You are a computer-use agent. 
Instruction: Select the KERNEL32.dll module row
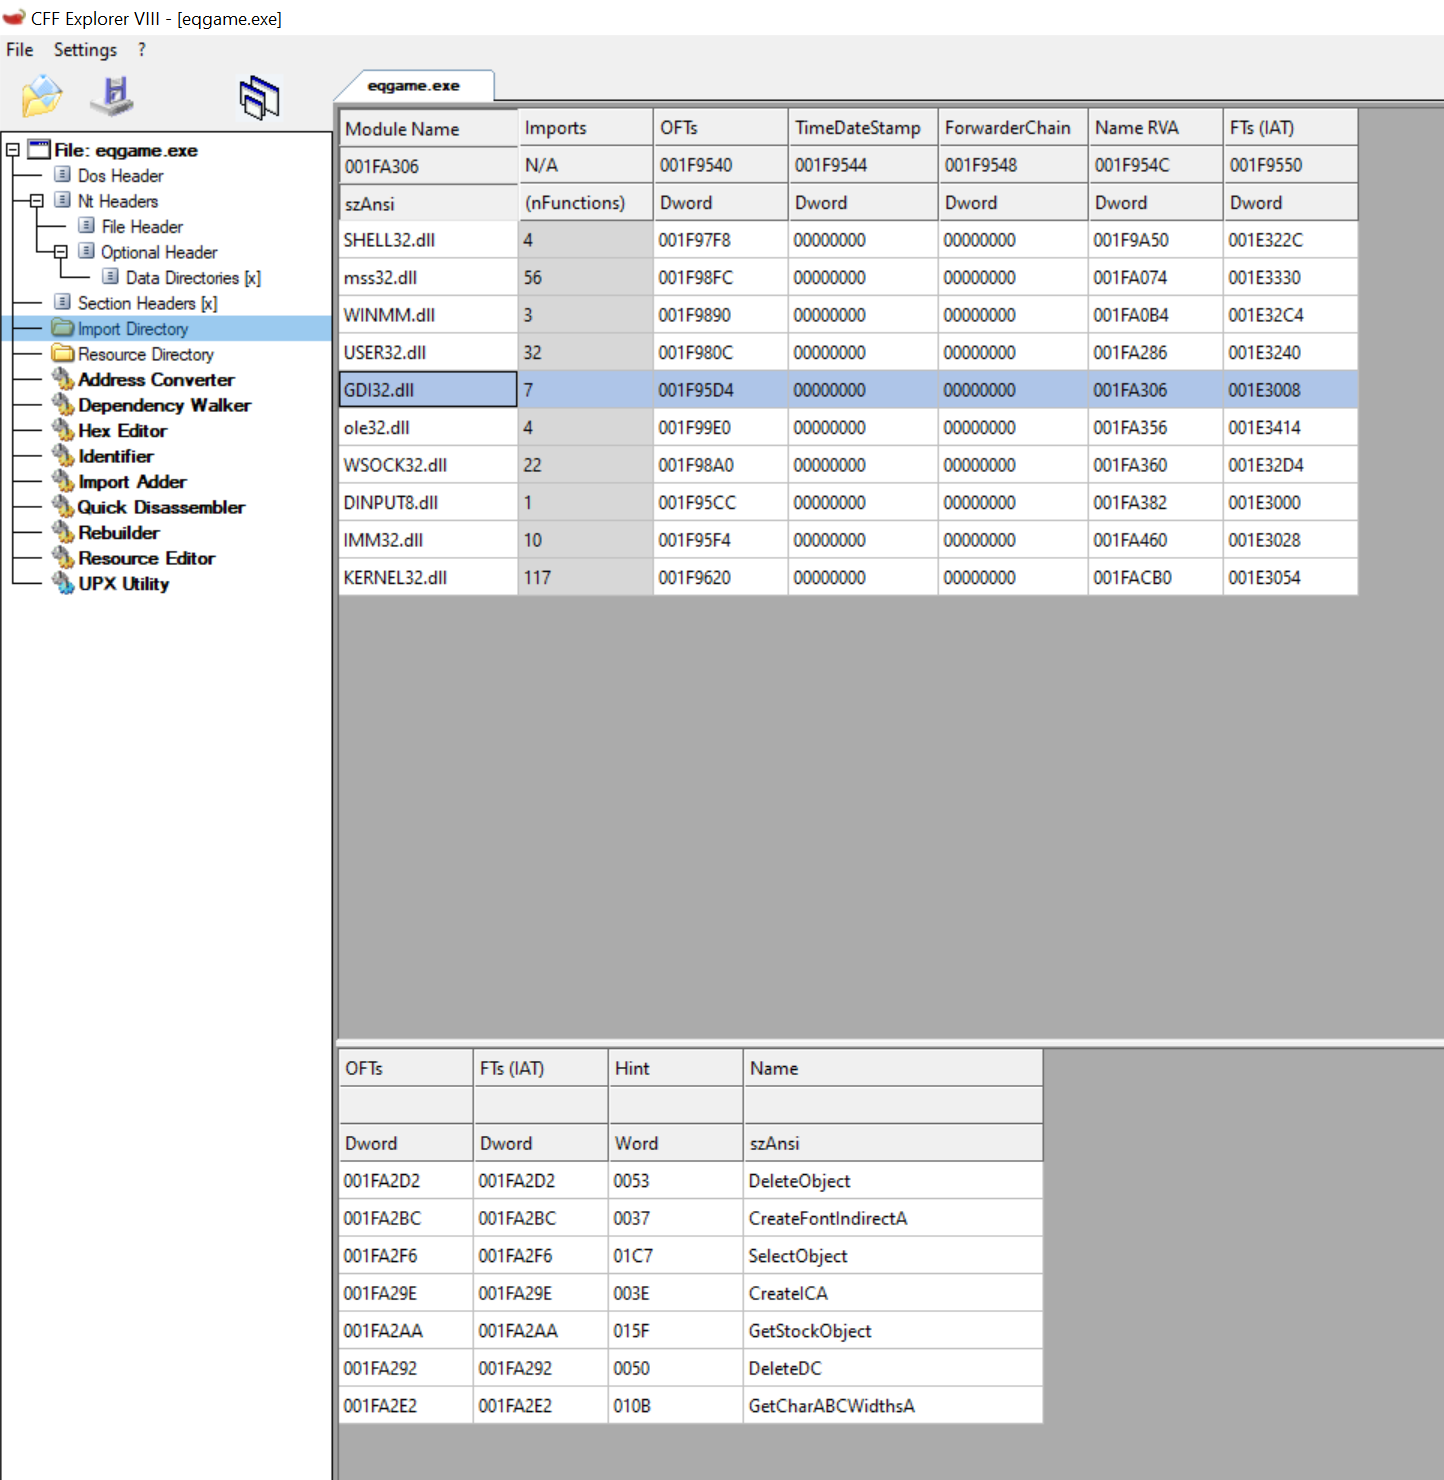coord(396,578)
